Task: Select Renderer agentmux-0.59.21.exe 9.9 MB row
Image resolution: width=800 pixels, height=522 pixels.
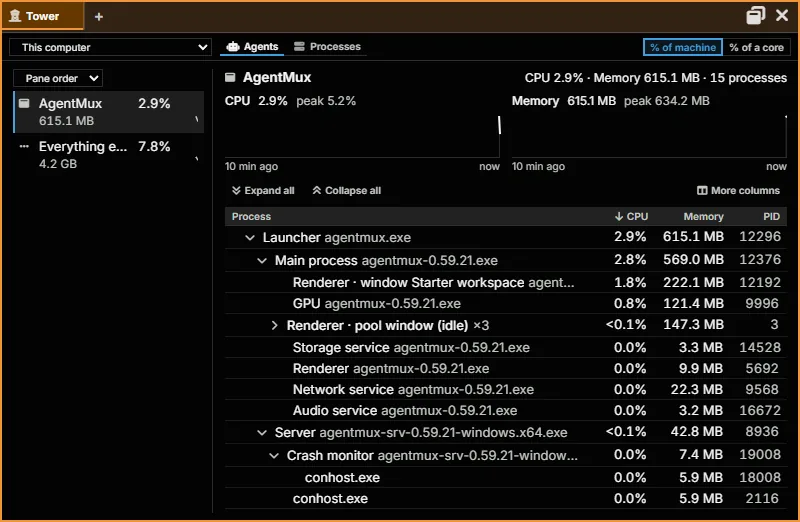Action: coord(506,368)
